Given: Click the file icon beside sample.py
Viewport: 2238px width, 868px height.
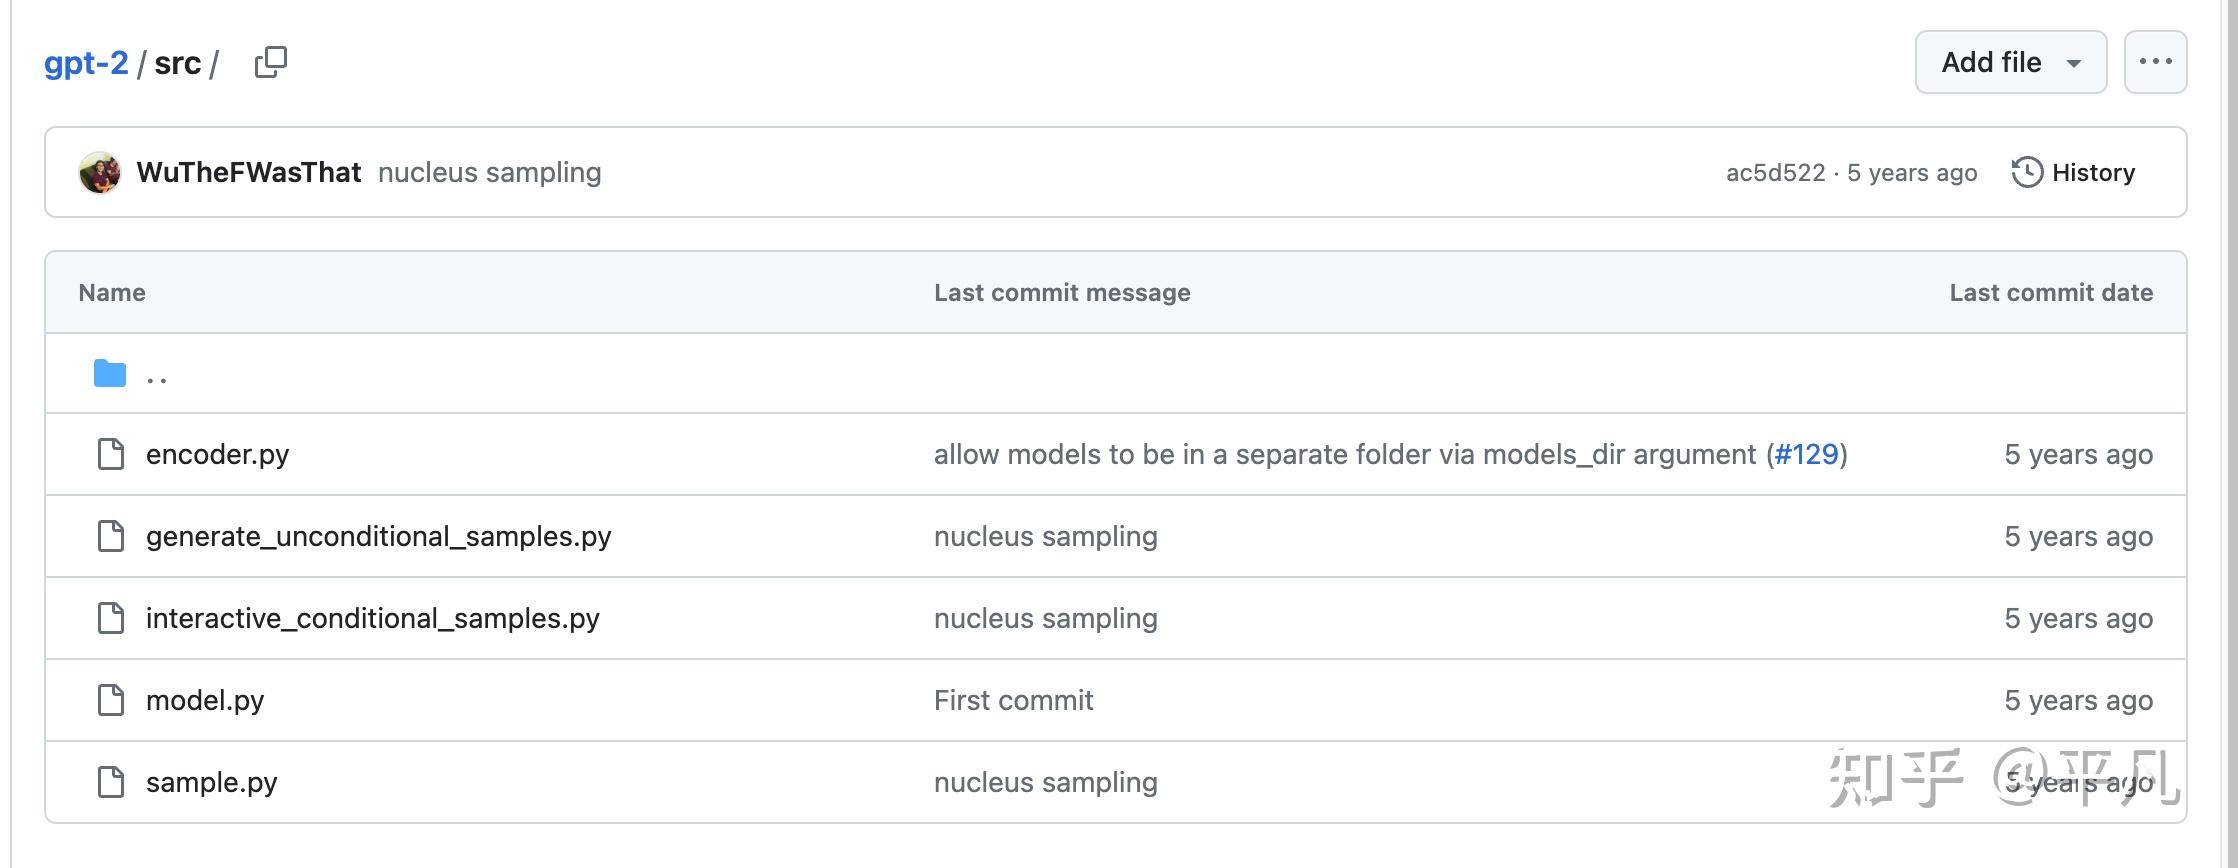Looking at the screenshot, I should pyautogui.click(x=110, y=782).
